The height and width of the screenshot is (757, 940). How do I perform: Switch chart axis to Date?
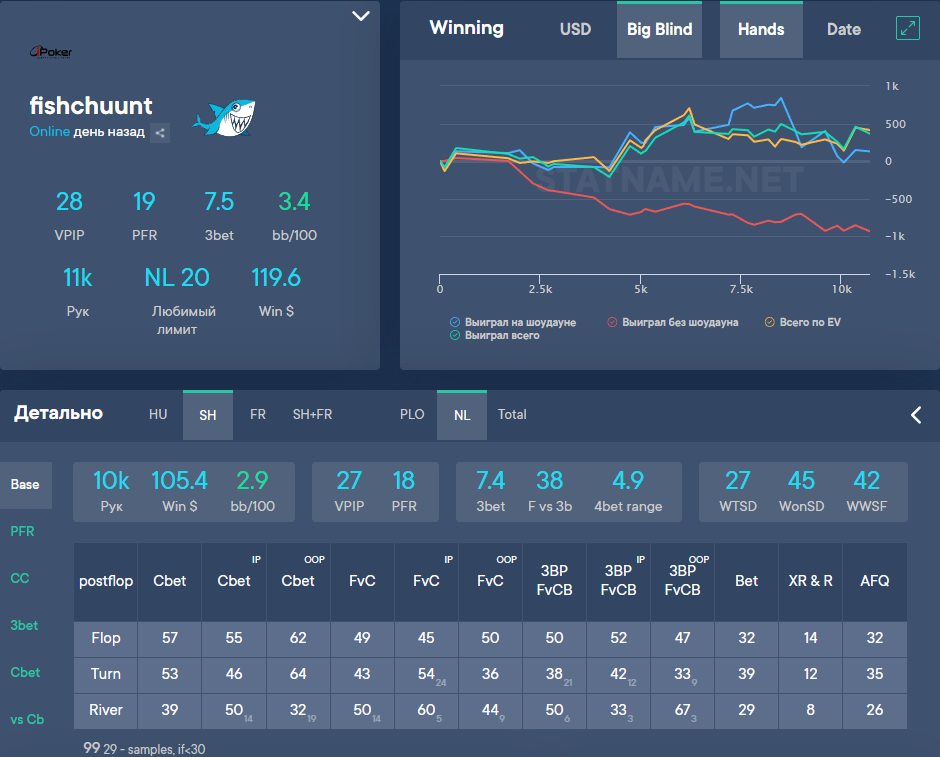(x=843, y=30)
